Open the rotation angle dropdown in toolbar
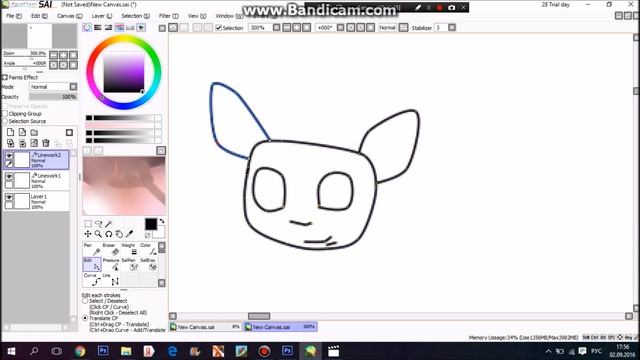This screenshot has width=640, height=360. click(340, 27)
